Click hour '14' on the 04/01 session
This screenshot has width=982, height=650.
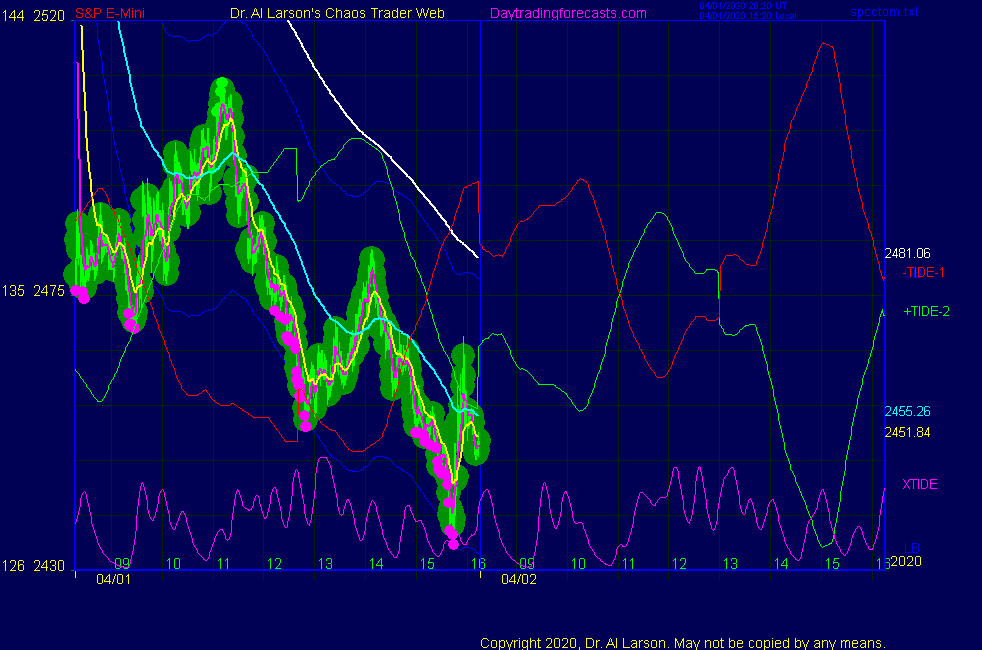pyautogui.click(x=376, y=564)
